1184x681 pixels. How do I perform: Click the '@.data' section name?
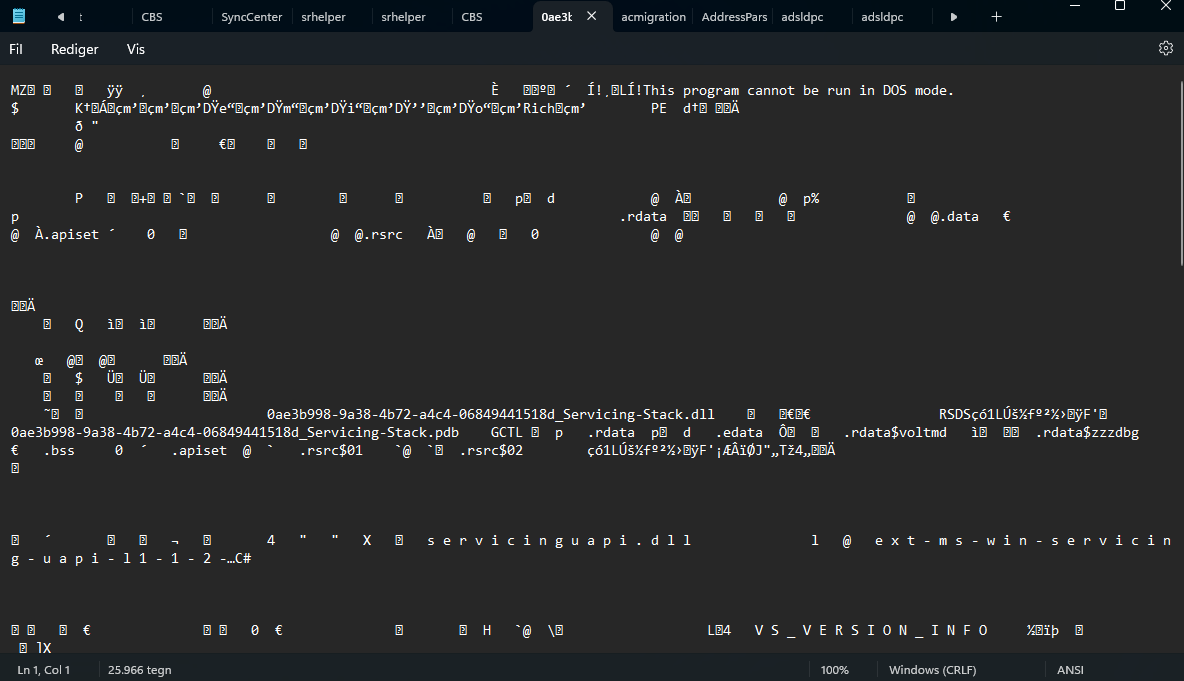point(954,217)
